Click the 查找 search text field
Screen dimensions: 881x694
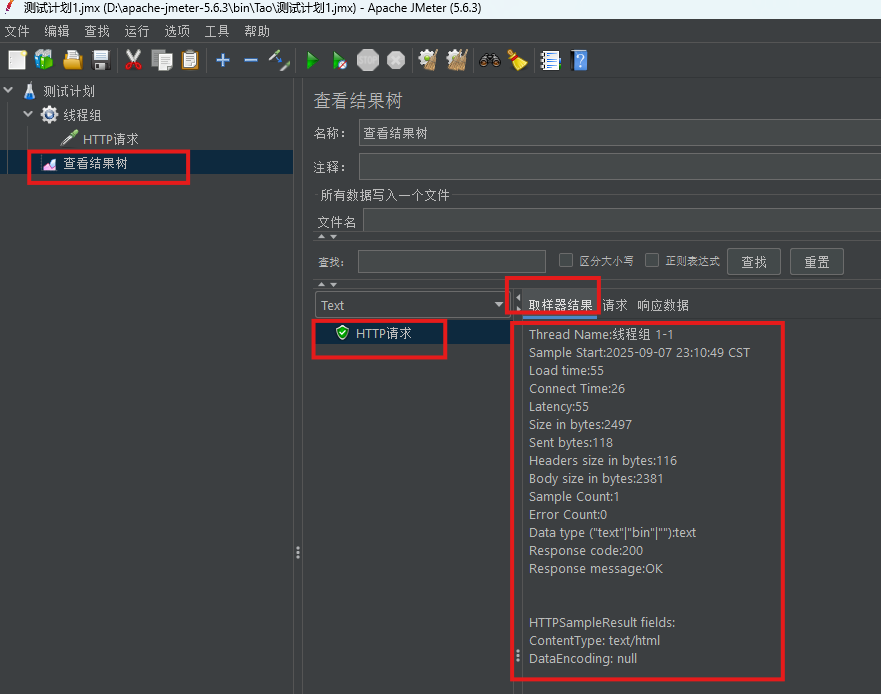[x=452, y=261]
